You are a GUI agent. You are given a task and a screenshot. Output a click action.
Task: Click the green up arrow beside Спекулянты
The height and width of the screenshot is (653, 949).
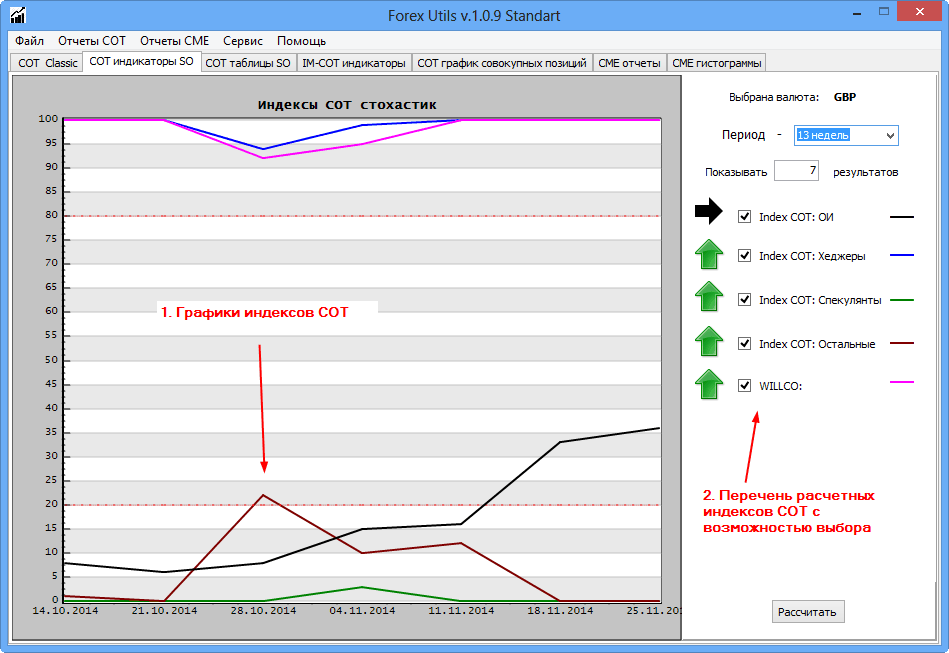coord(709,298)
